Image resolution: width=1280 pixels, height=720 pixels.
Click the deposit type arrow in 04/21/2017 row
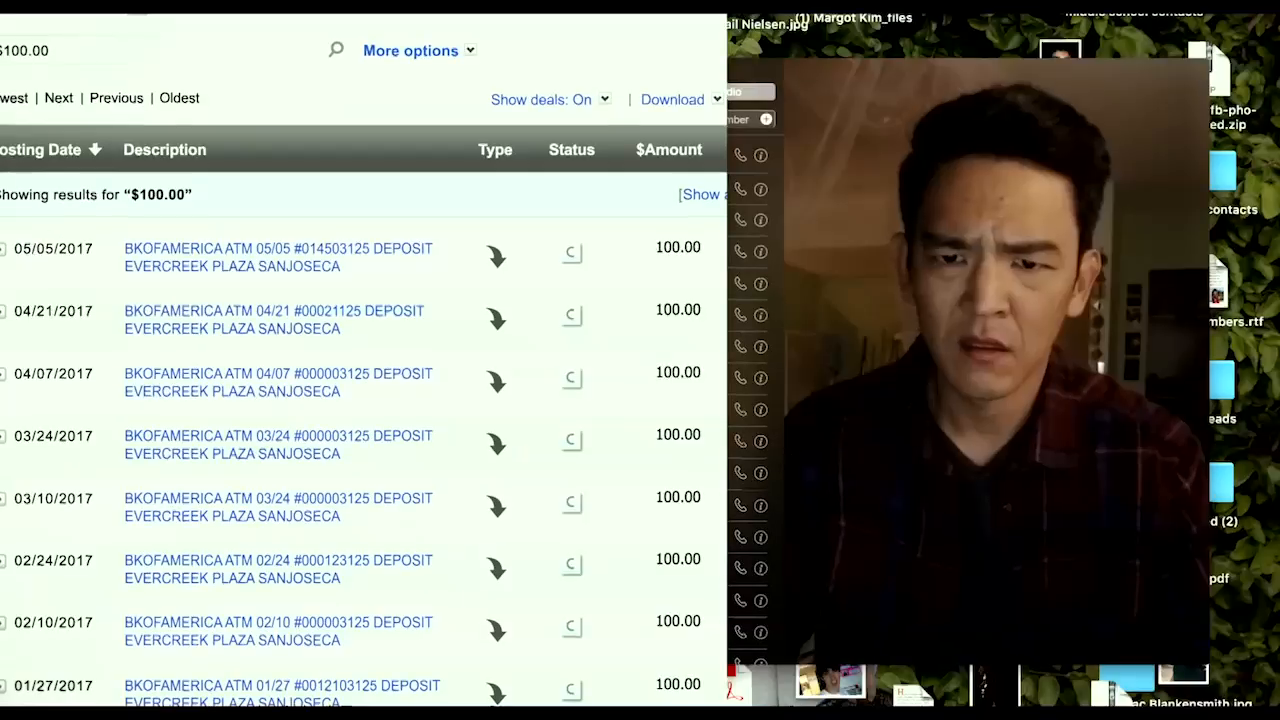[x=497, y=319]
